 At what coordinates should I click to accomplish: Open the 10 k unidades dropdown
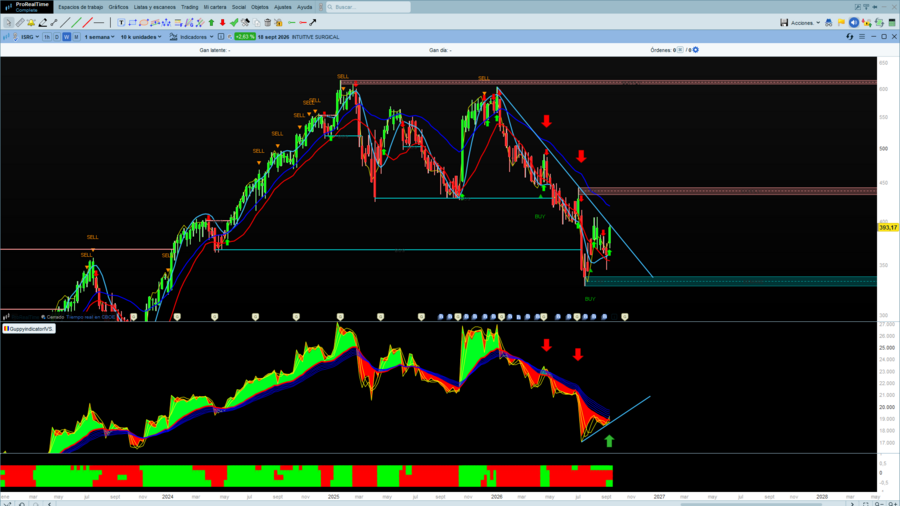[x=141, y=37]
